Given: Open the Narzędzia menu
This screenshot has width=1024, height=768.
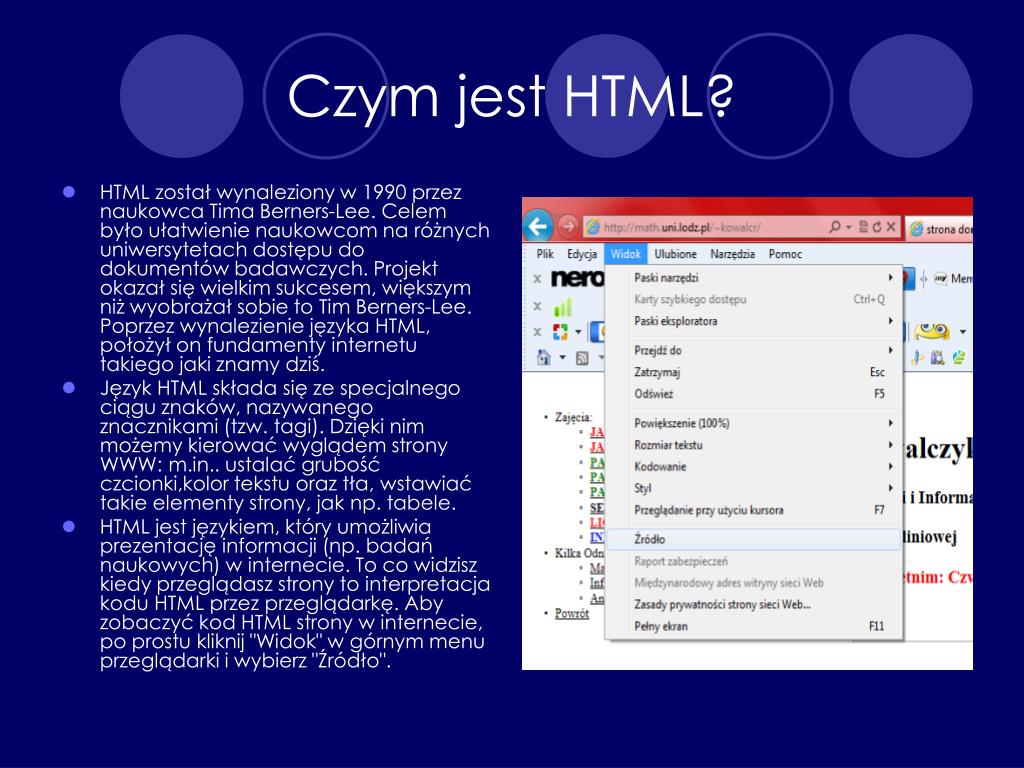Looking at the screenshot, I should tap(733, 254).
